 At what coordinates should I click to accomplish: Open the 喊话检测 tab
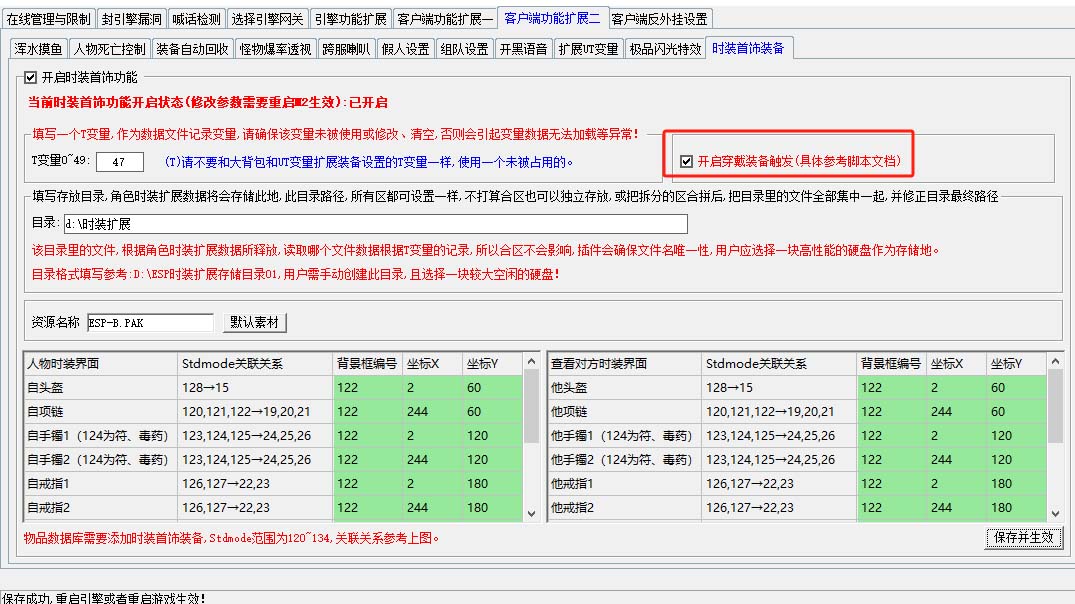196,19
